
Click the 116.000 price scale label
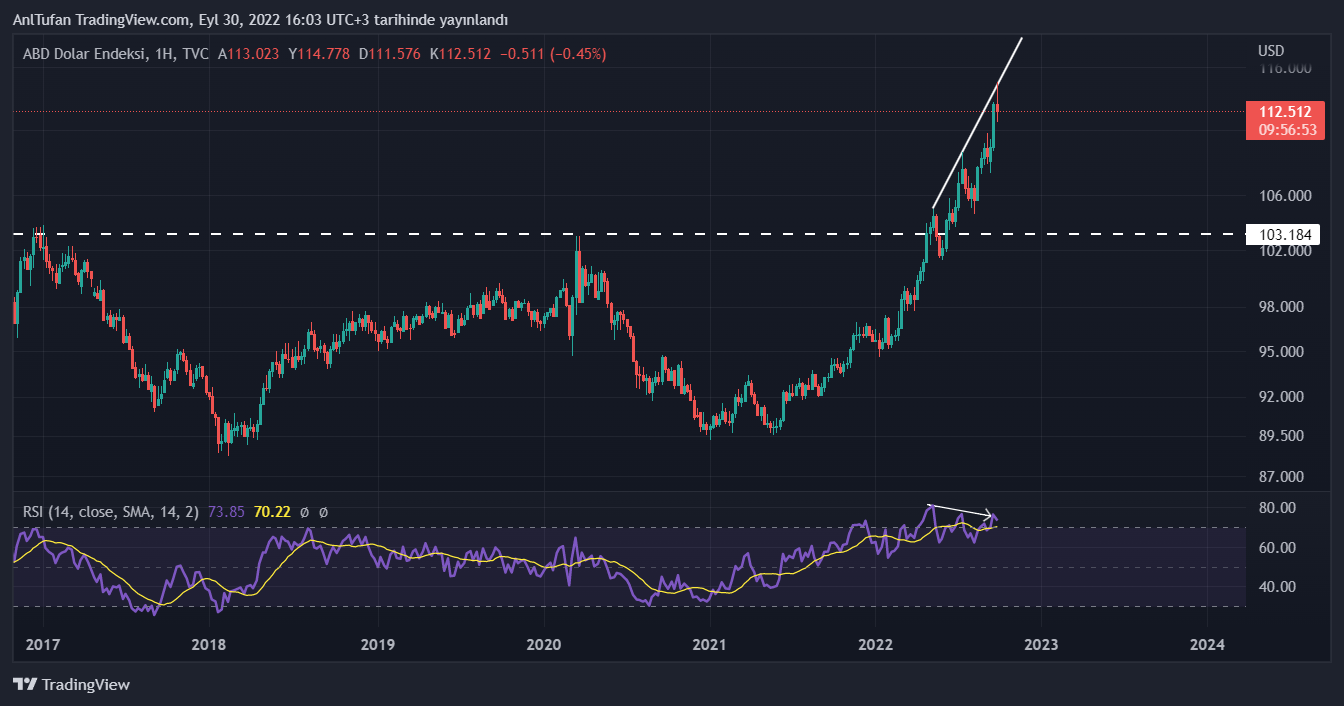pyautogui.click(x=1283, y=69)
